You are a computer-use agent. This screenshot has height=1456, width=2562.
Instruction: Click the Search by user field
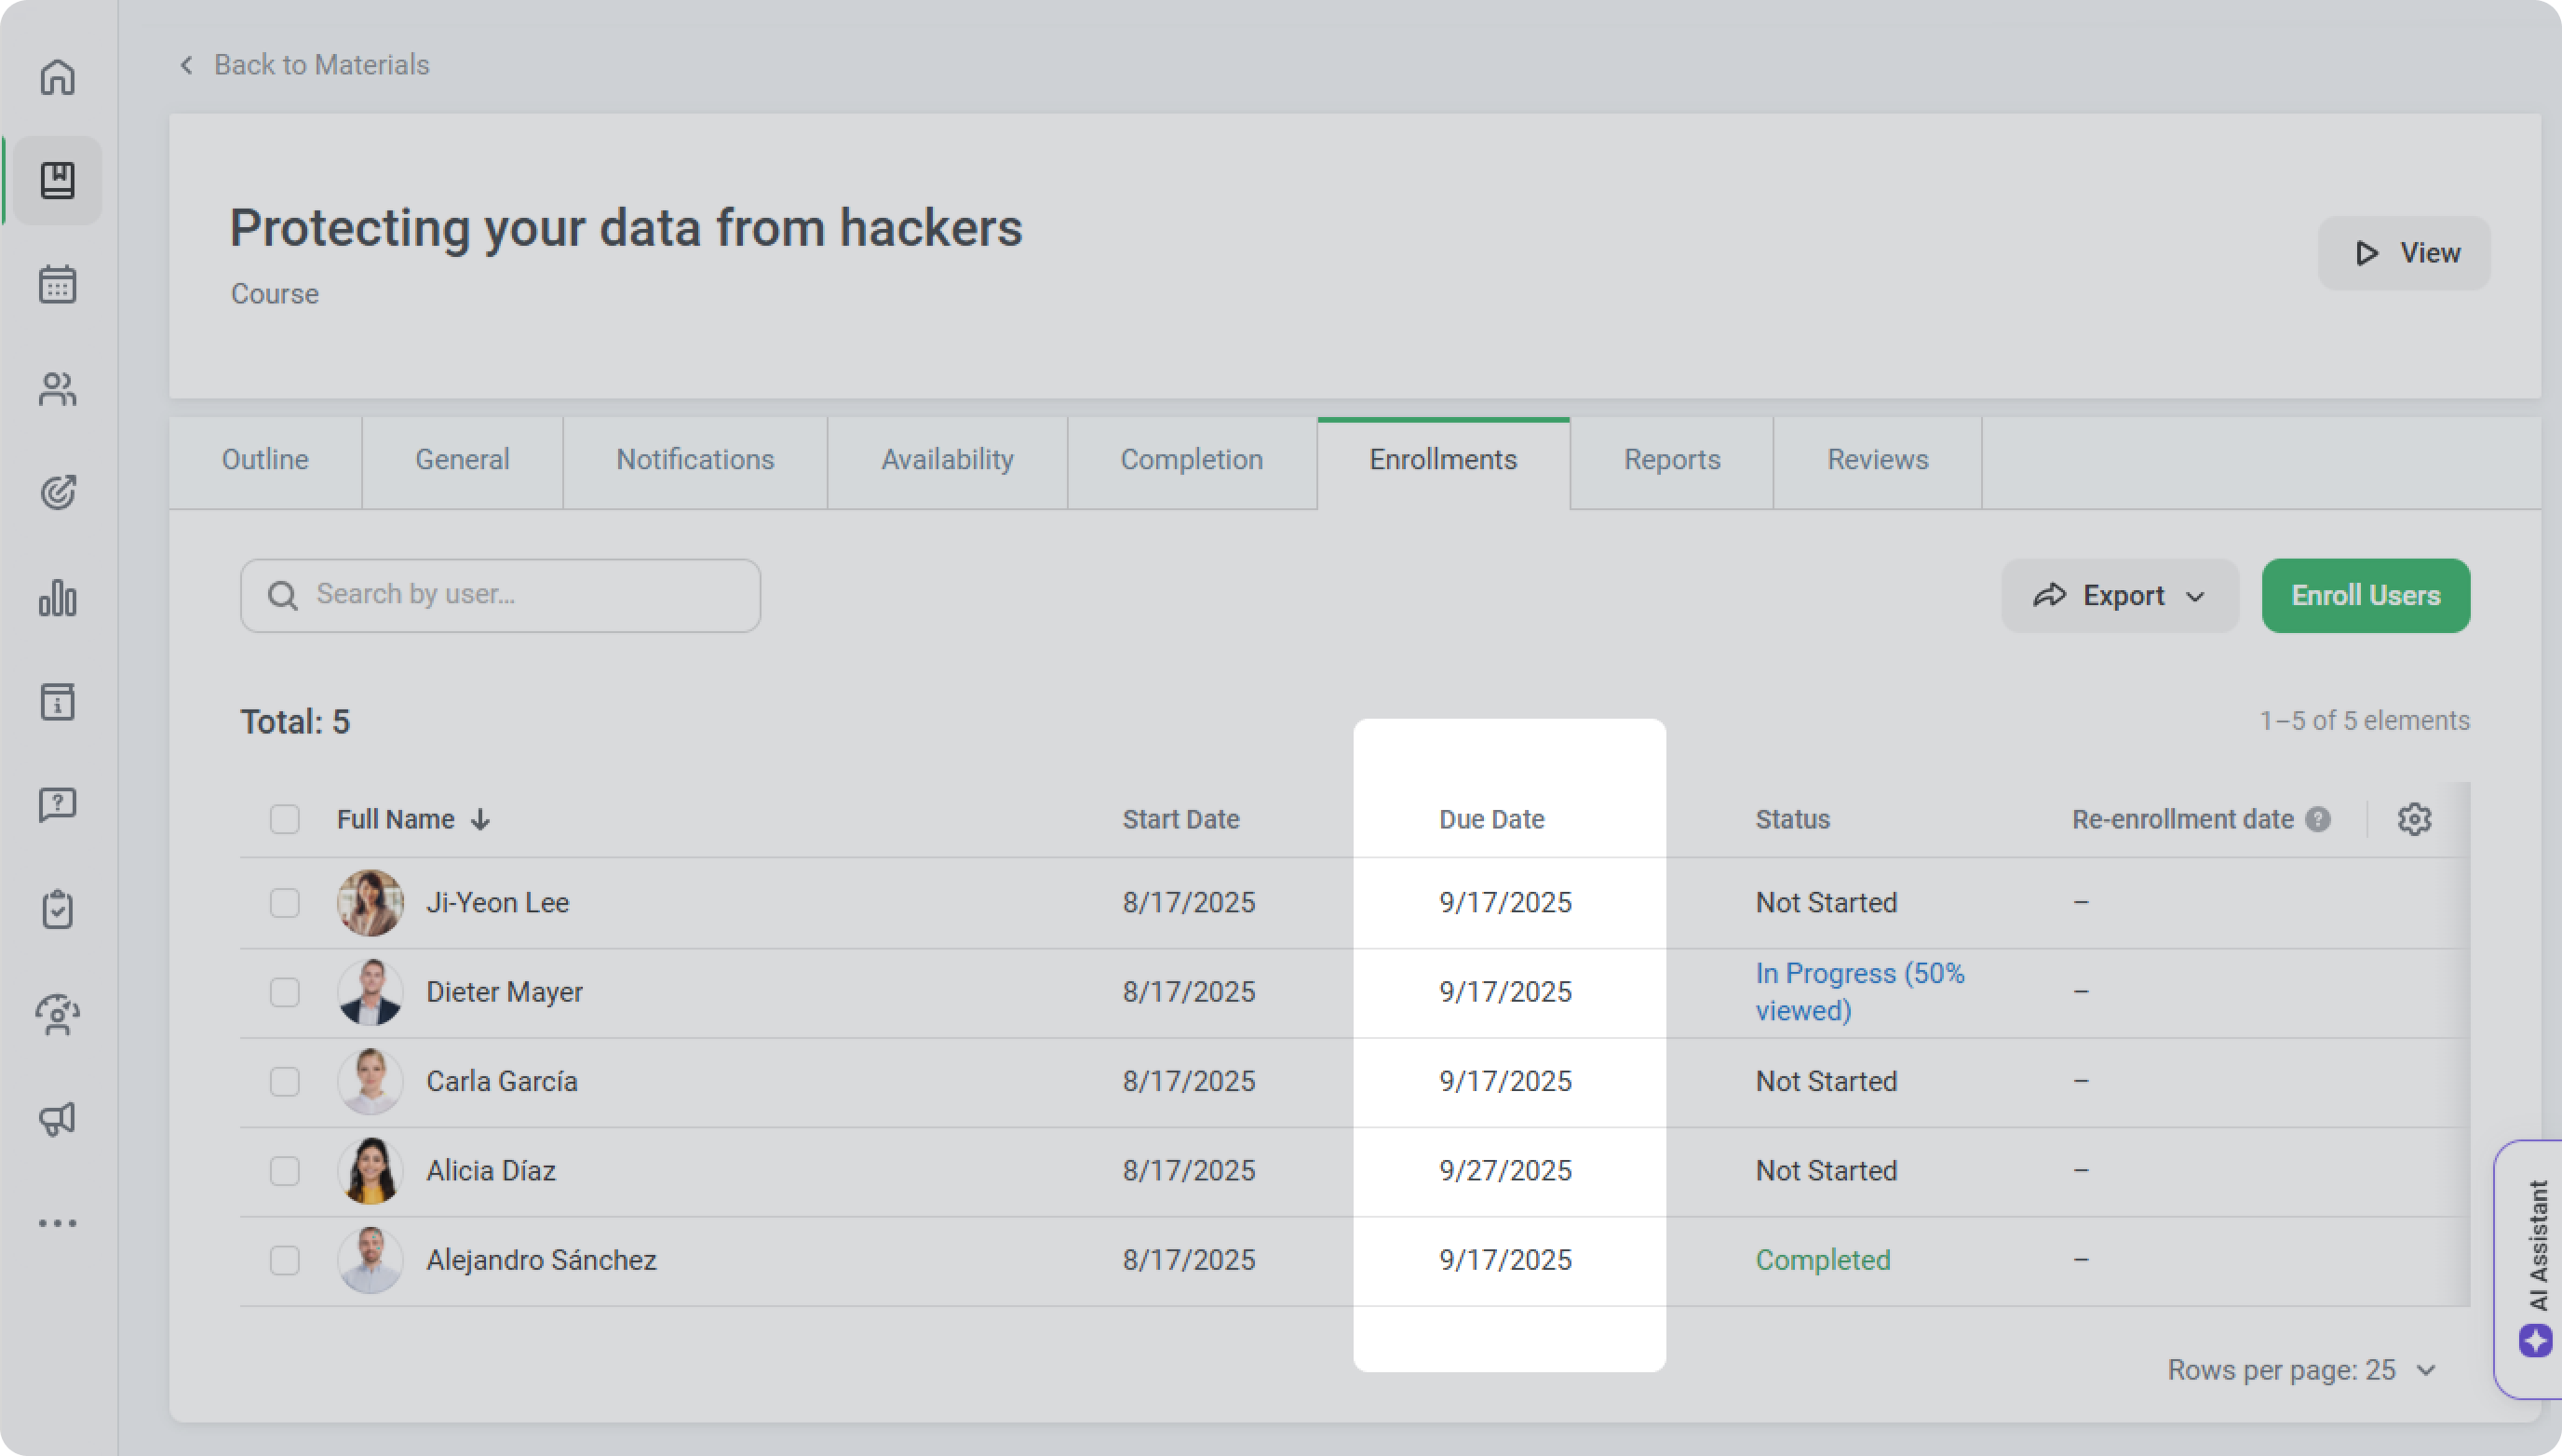500,596
